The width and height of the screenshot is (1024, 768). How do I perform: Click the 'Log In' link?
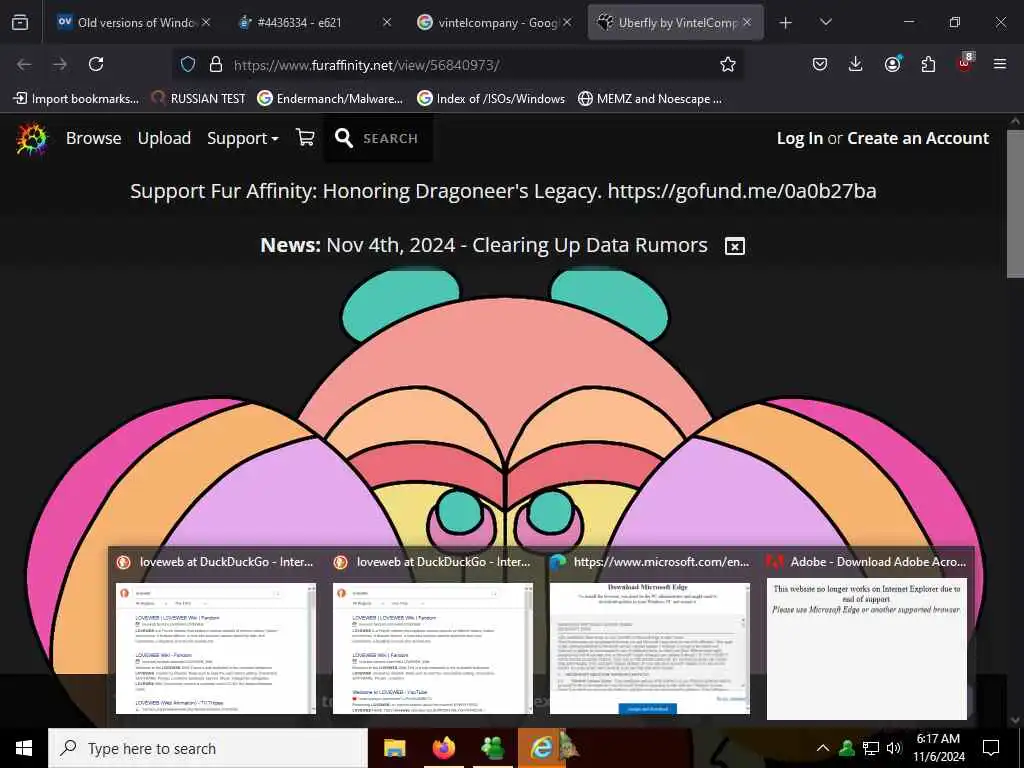click(x=799, y=138)
